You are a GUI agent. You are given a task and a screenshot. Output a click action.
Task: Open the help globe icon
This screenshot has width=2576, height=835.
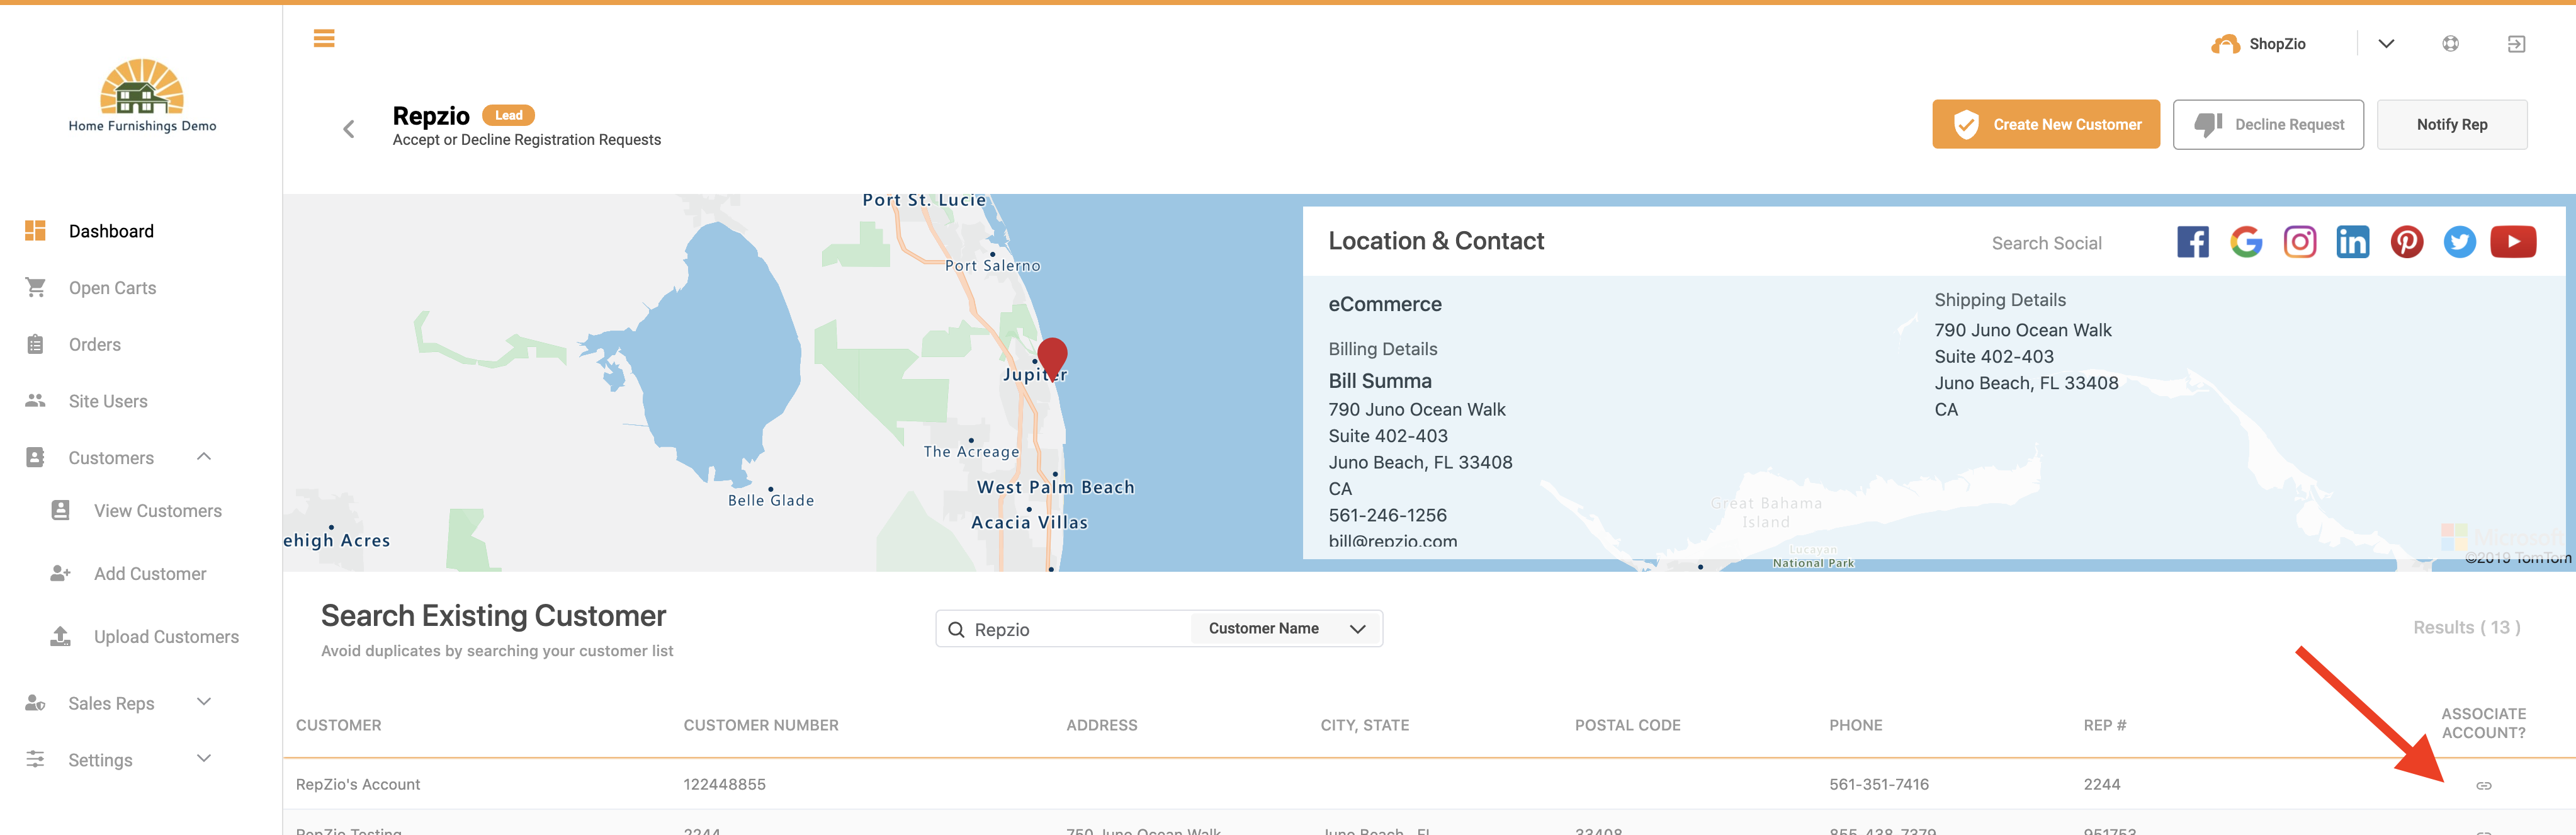2450,44
